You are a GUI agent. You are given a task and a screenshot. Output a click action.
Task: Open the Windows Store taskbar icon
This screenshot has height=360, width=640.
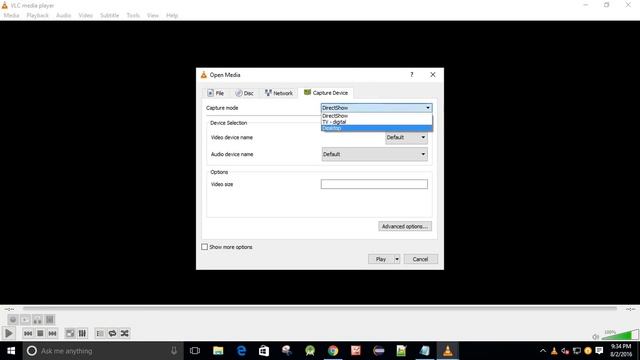pos(264,351)
